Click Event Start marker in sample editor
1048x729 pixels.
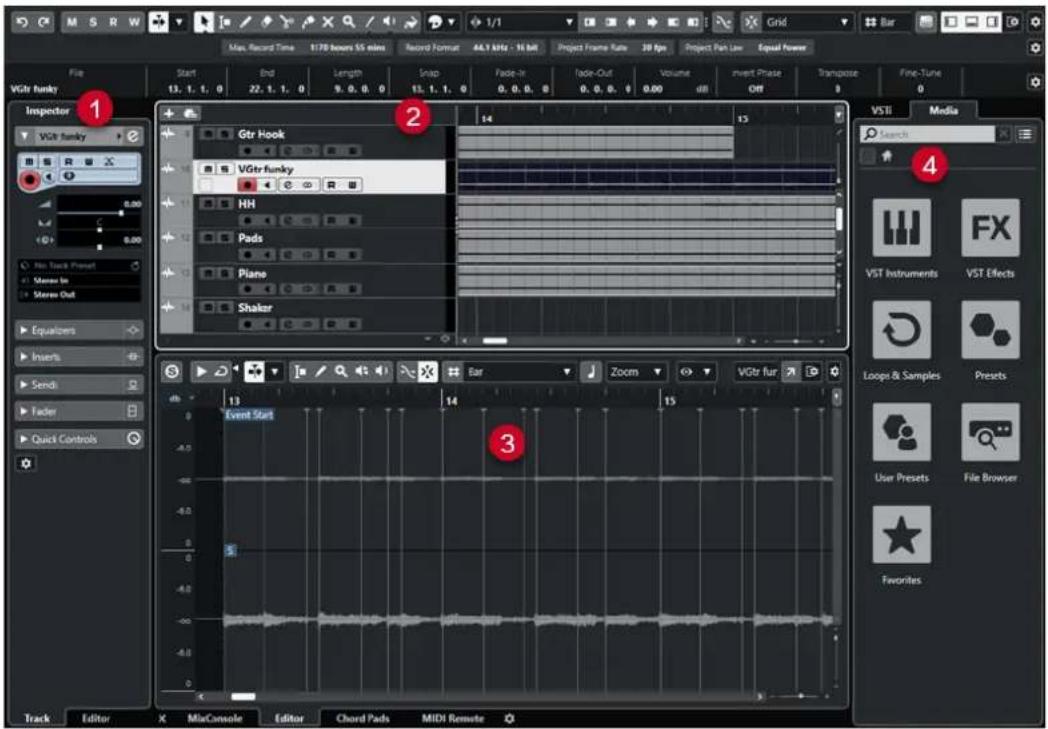coord(249,415)
